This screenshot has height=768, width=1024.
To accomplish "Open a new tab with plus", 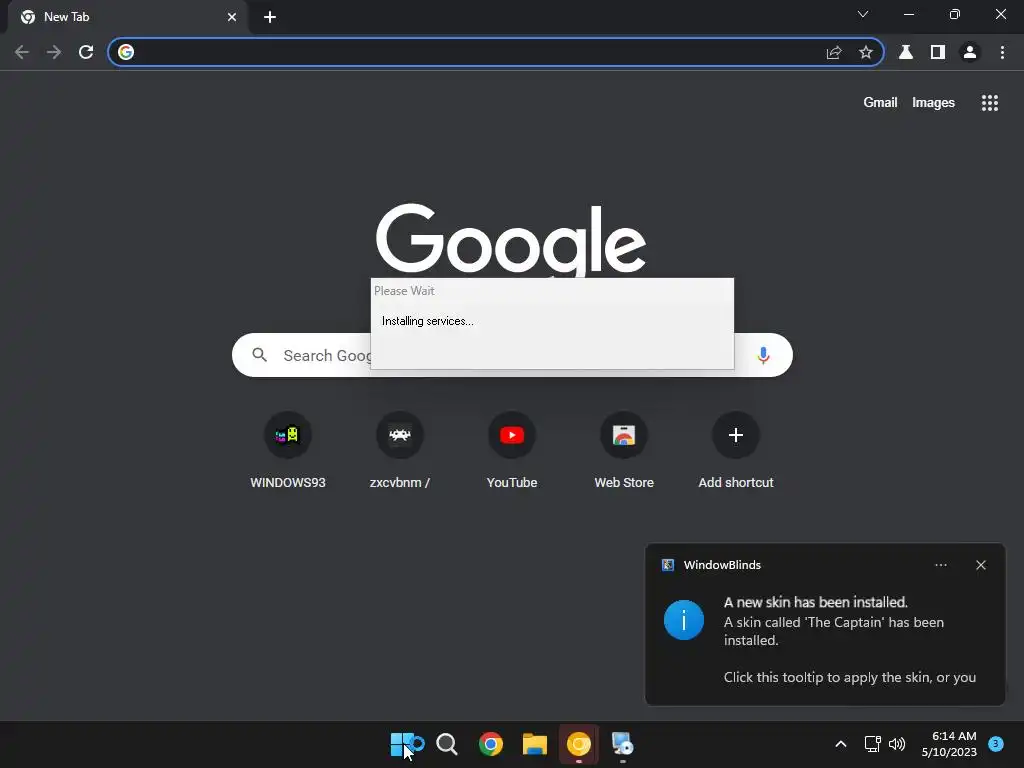I will (x=270, y=17).
